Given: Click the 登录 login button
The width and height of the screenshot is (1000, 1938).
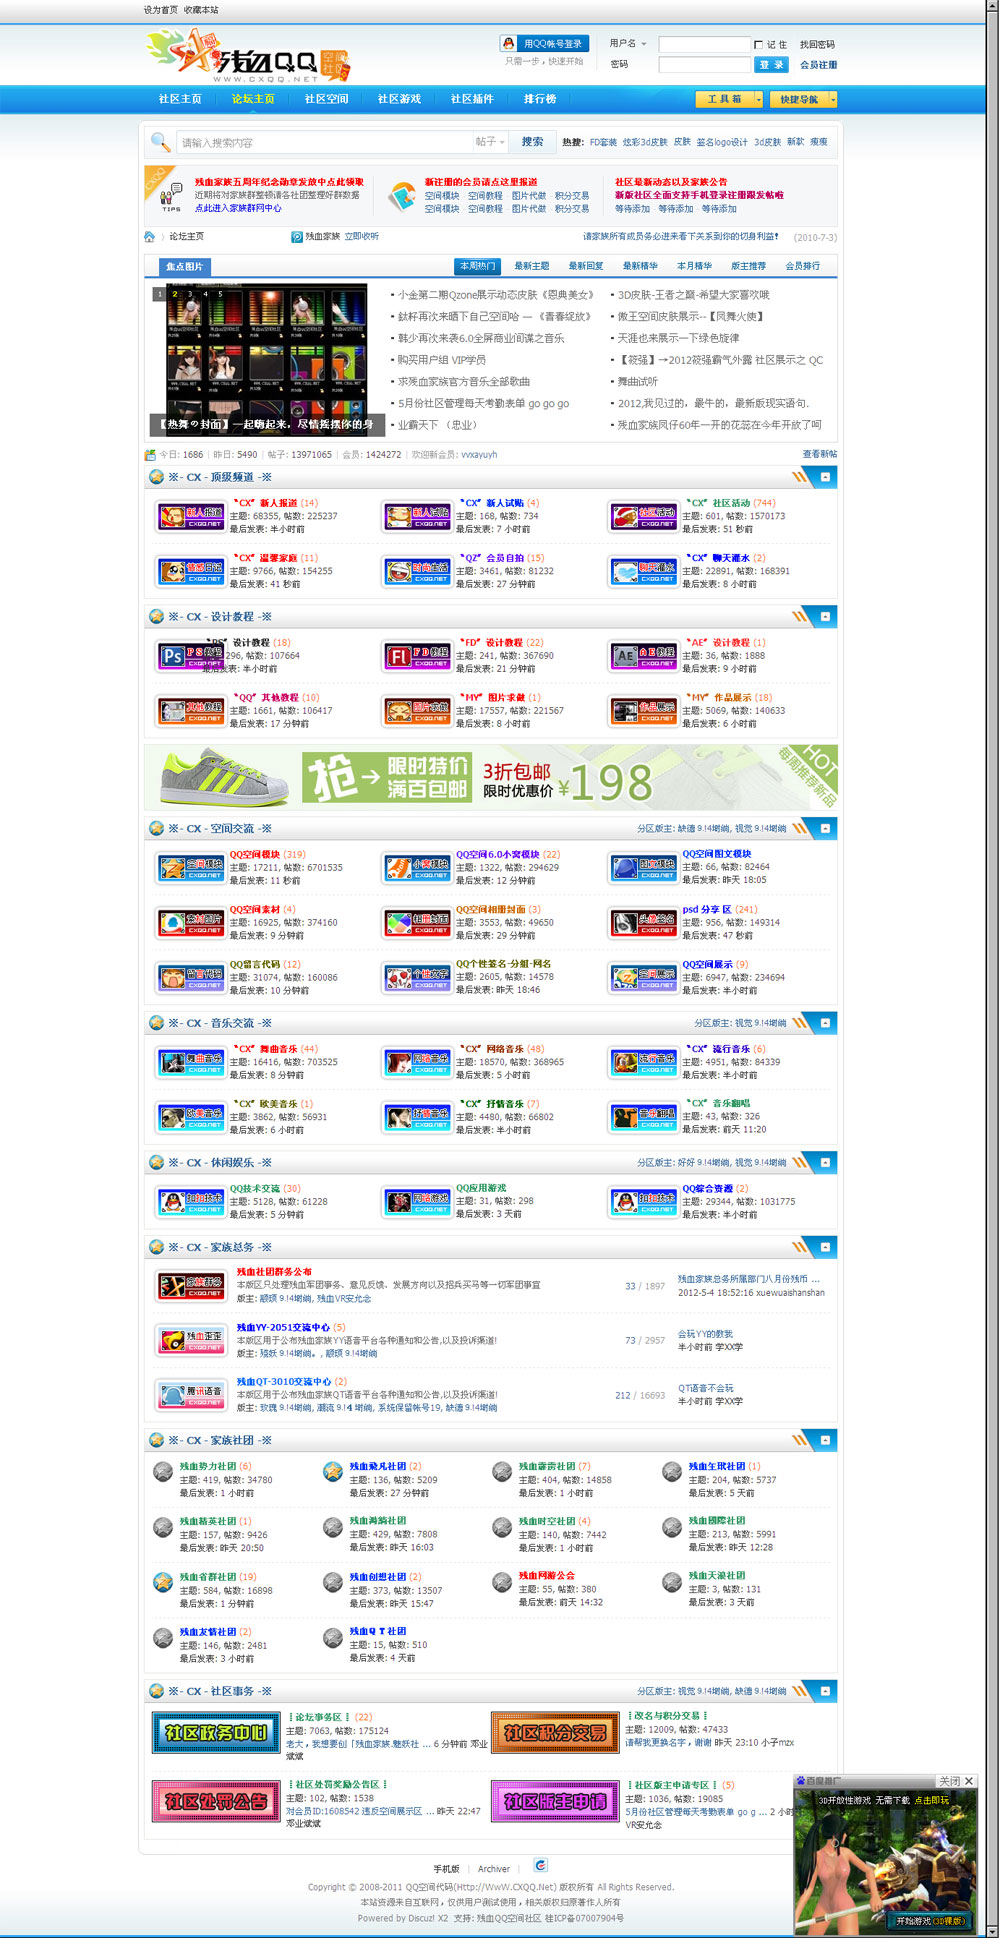Looking at the screenshot, I should click(x=772, y=65).
